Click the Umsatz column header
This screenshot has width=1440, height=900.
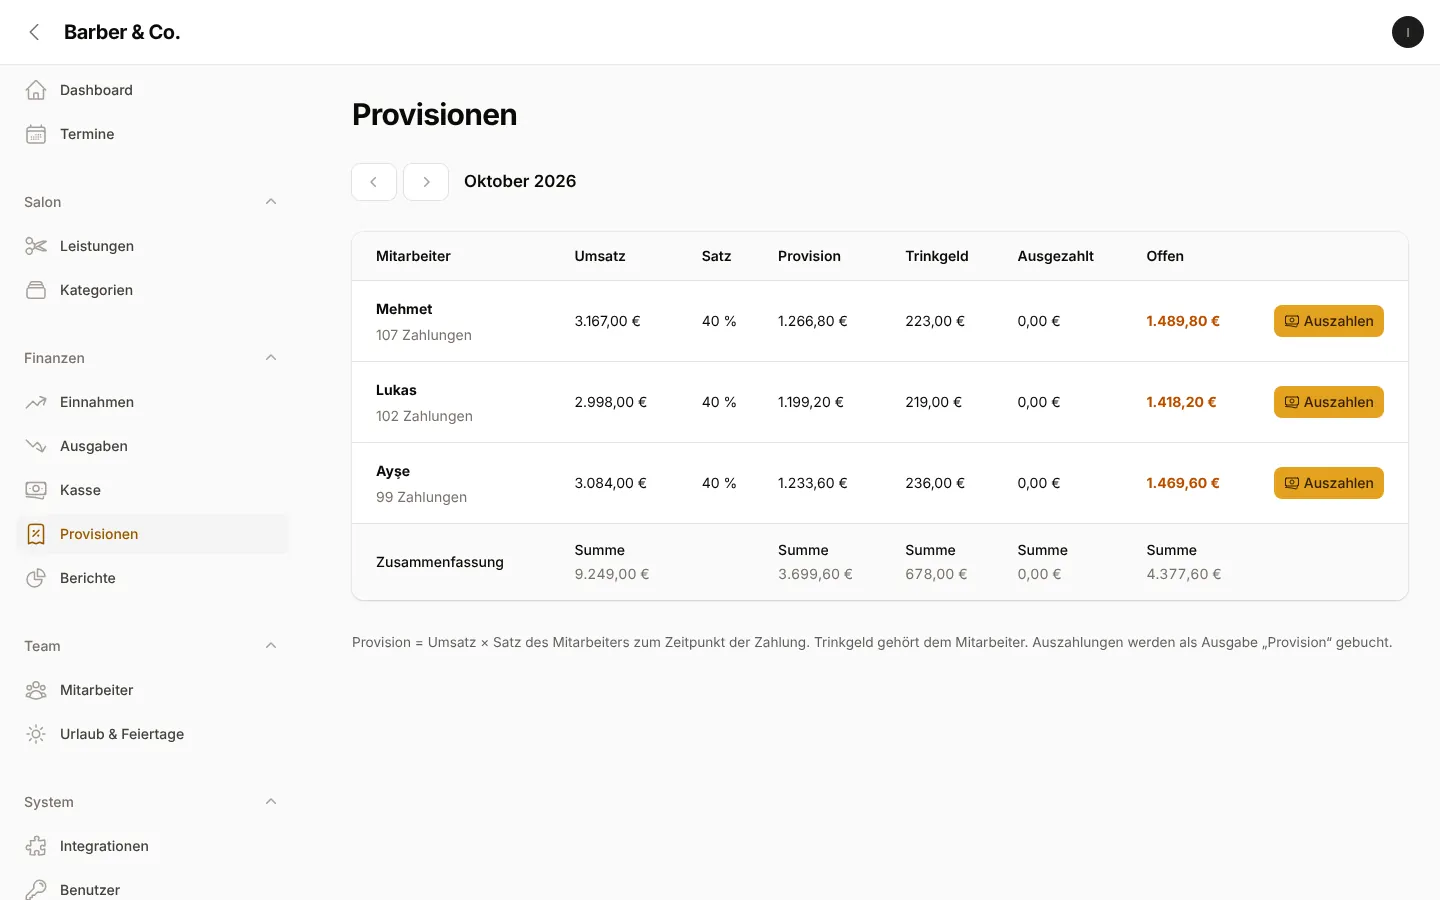point(600,256)
